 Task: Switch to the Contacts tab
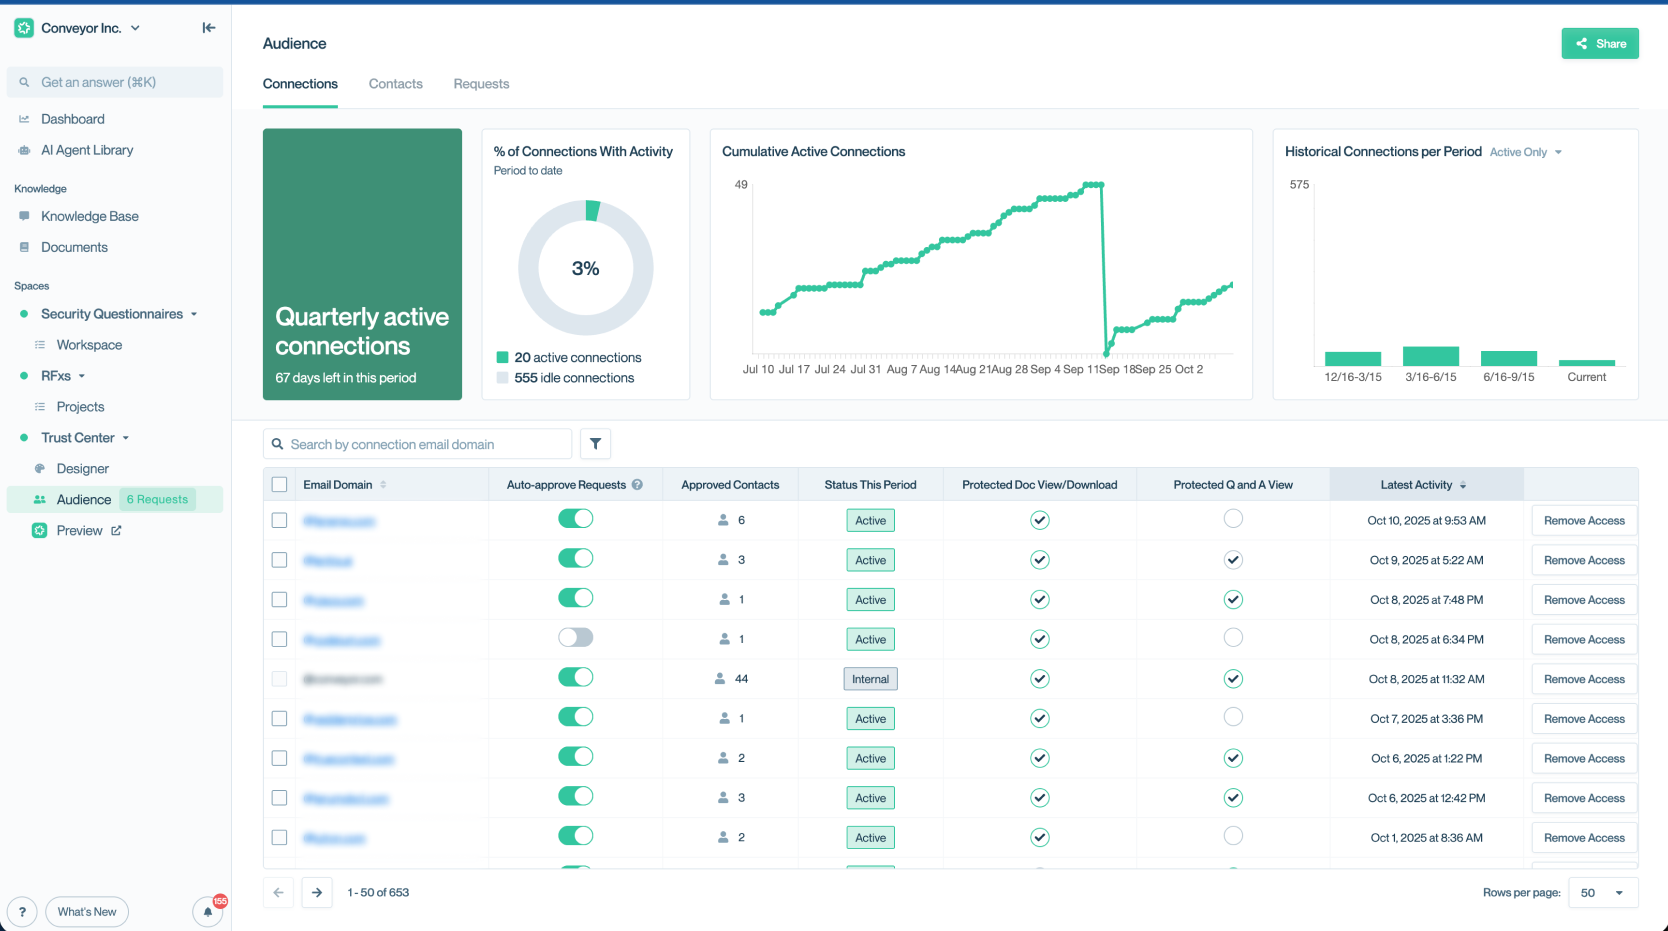pos(395,84)
